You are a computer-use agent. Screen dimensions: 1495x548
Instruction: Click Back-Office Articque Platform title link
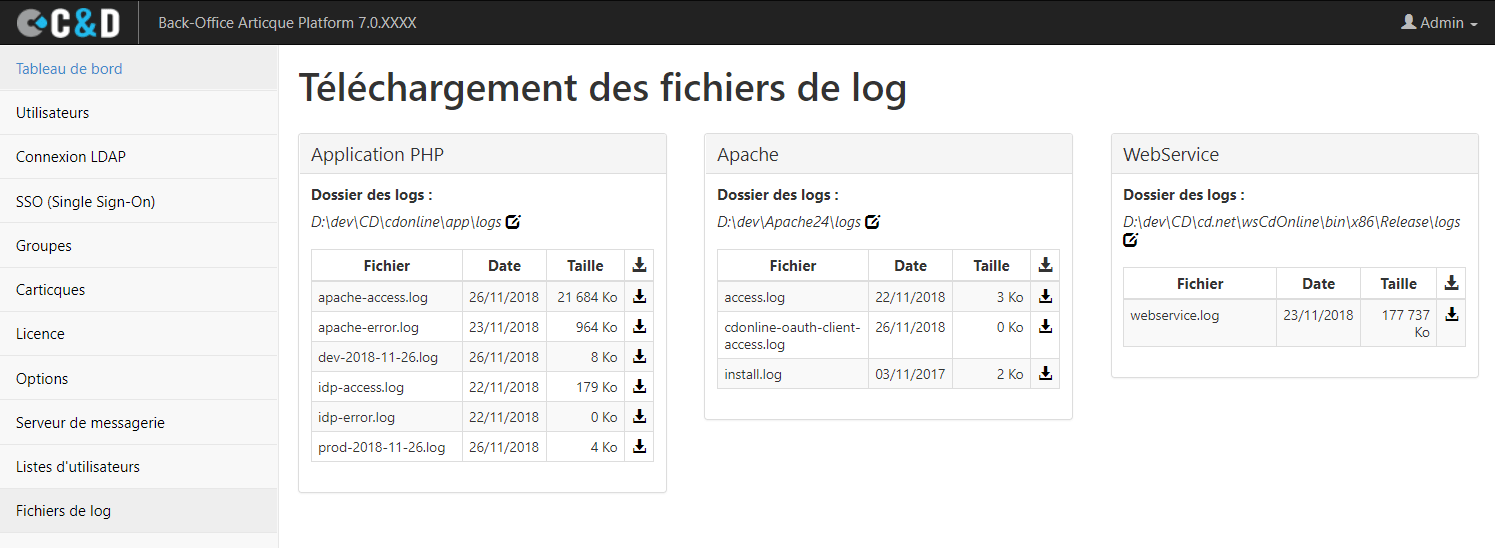pyautogui.click(x=287, y=23)
